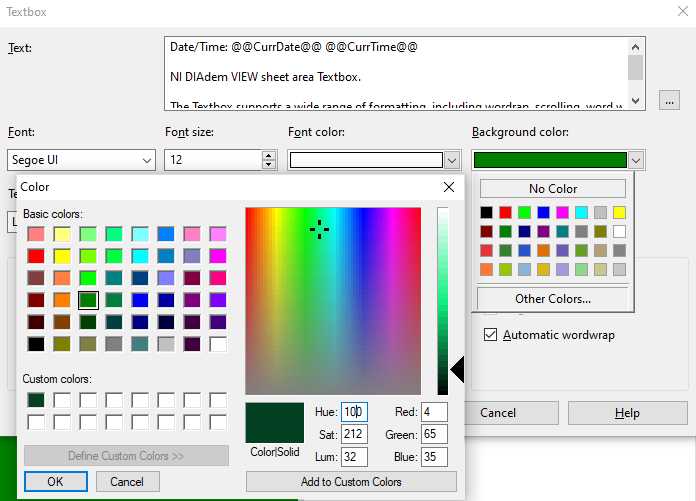Click the black swatch in background palette
Image resolution: width=696 pixels, height=501 pixels.
[x=486, y=212]
